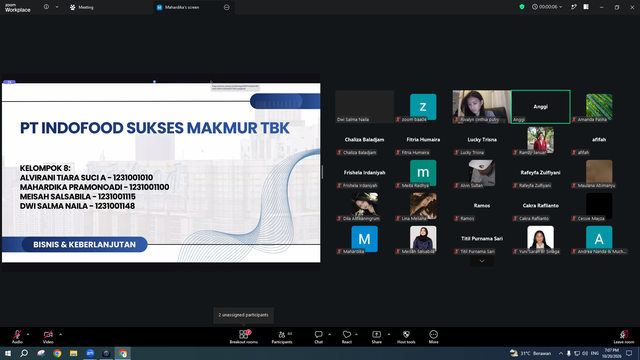
Task: Switch to Mahardika's screen tab
Action: point(194,7)
